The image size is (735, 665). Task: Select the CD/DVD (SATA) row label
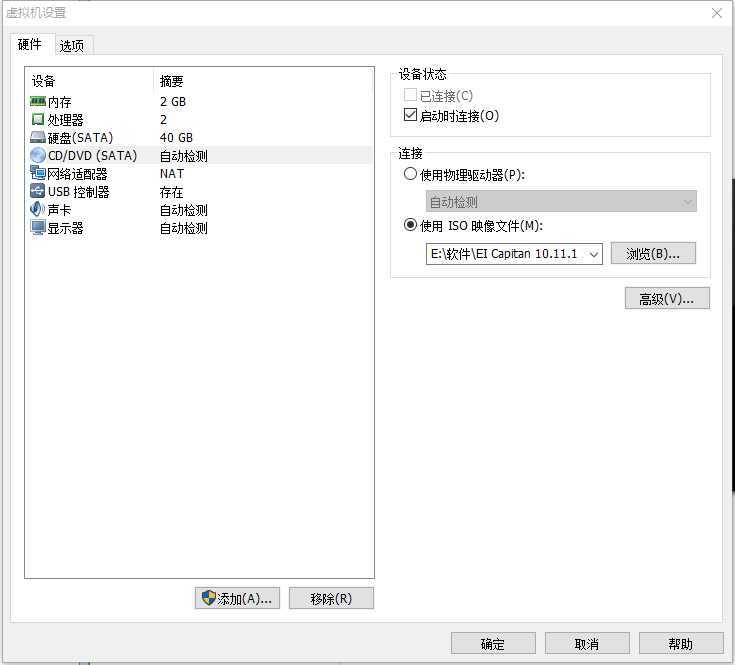92,156
